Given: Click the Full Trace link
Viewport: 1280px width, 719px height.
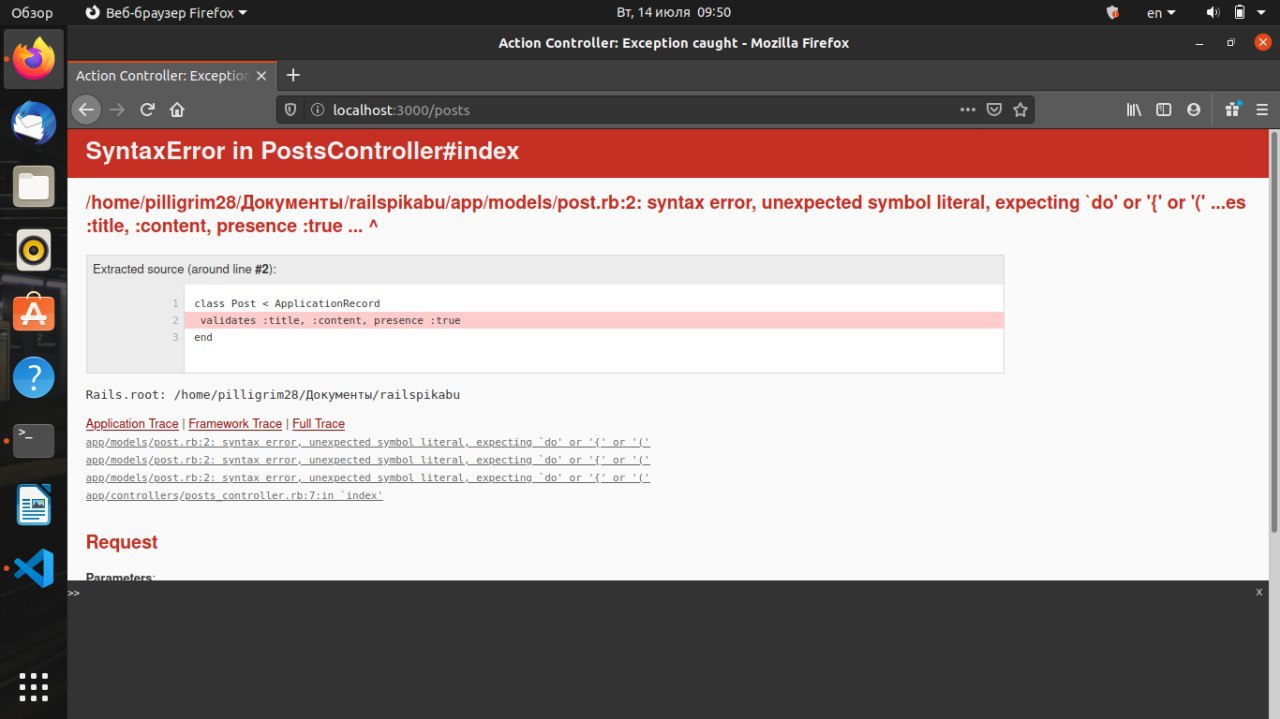Looking at the screenshot, I should (318, 424).
